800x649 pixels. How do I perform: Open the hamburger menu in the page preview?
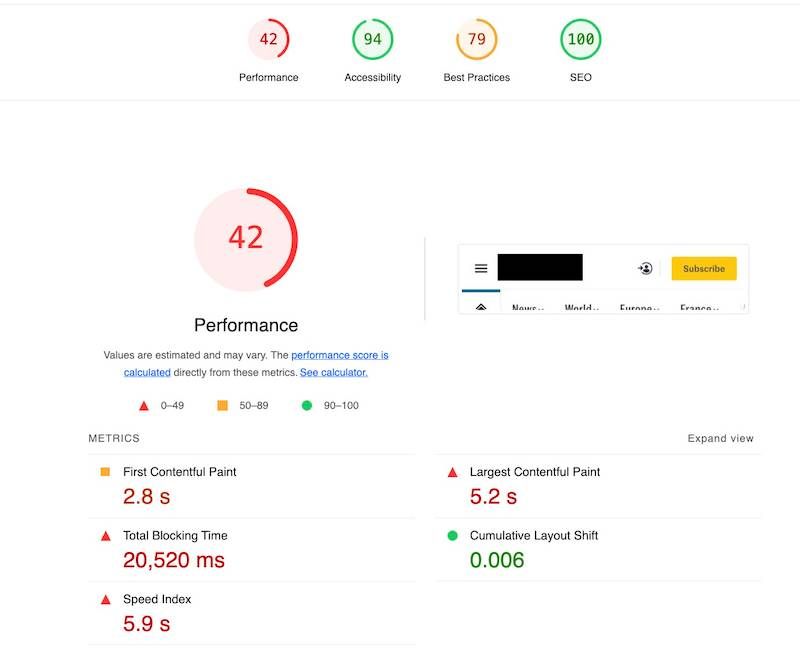pyautogui.click(x=481, y=268)
